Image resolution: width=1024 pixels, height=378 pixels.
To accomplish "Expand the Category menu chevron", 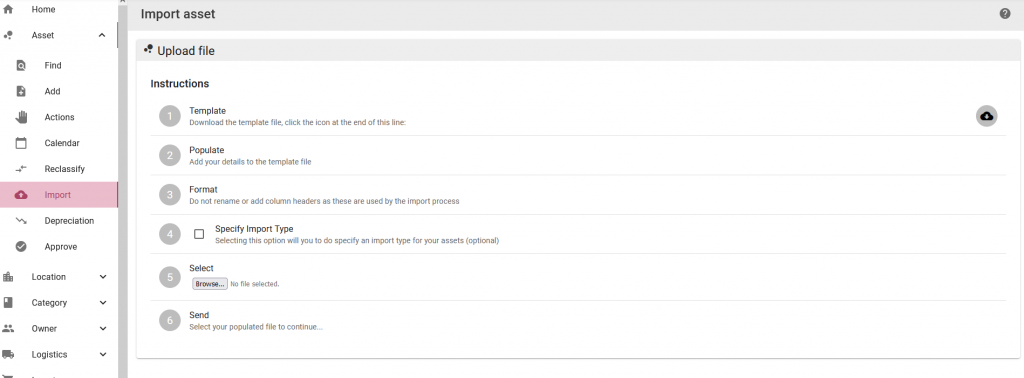I will 103,303.
